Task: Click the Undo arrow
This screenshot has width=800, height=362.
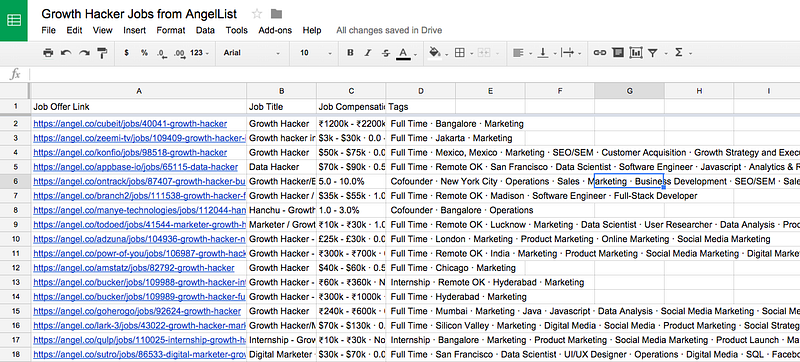Action: pyautogui.click(x=66, y=53)
